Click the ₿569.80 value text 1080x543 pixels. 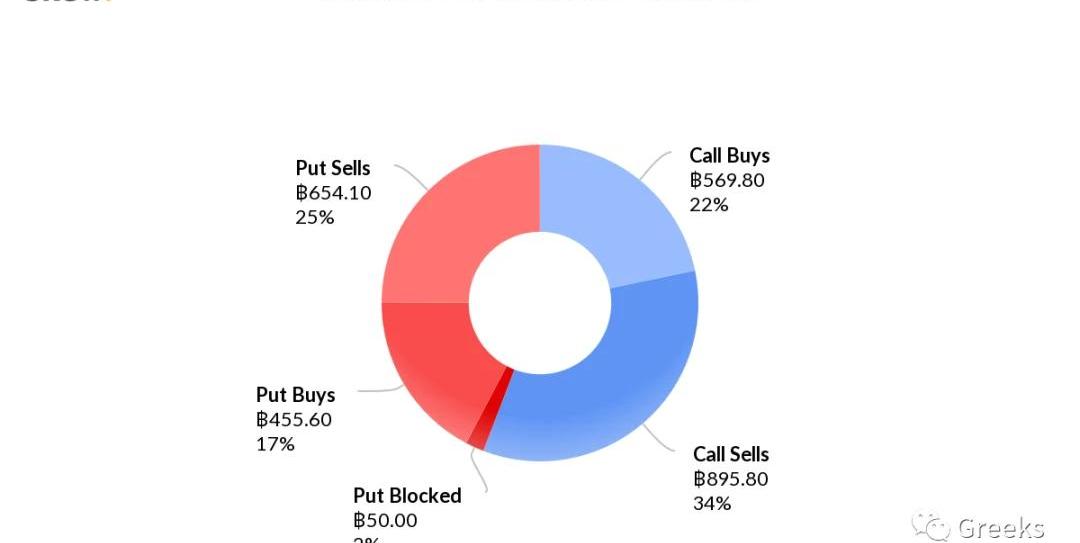(727, 180)
